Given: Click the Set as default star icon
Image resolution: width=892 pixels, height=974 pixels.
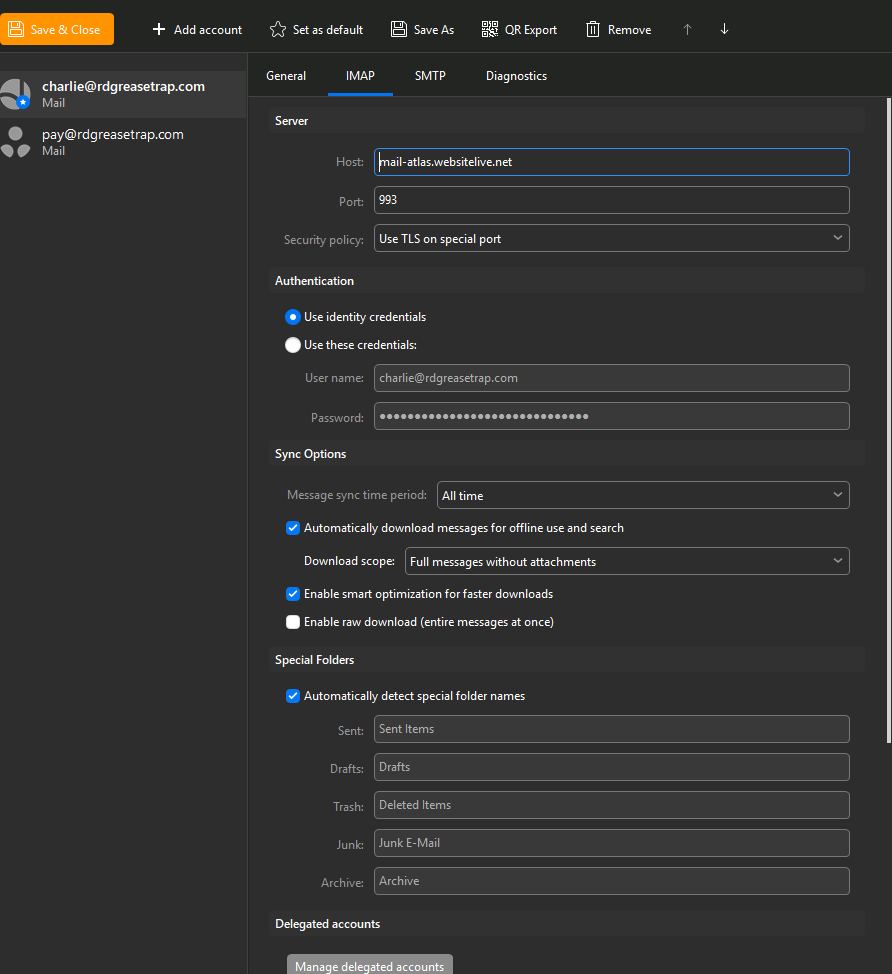Looking at the screenshot, I should click(x=278, y=29).
